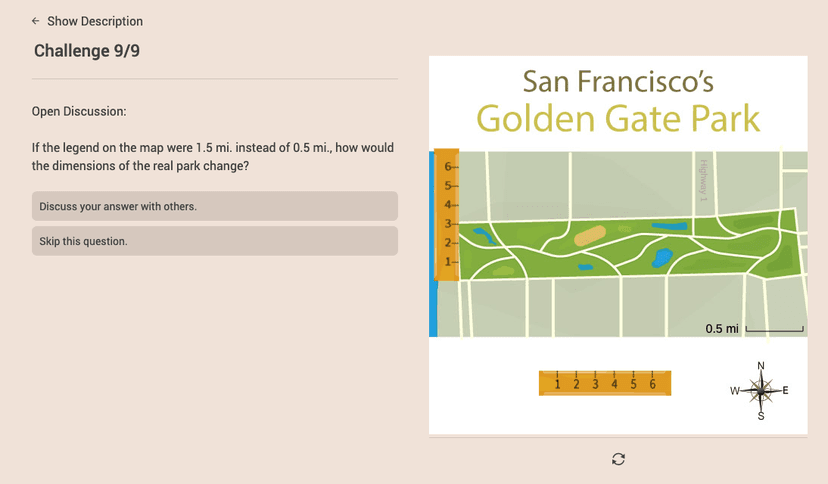Select Skip this question option
828x484 pixels.
coord(214,241)
